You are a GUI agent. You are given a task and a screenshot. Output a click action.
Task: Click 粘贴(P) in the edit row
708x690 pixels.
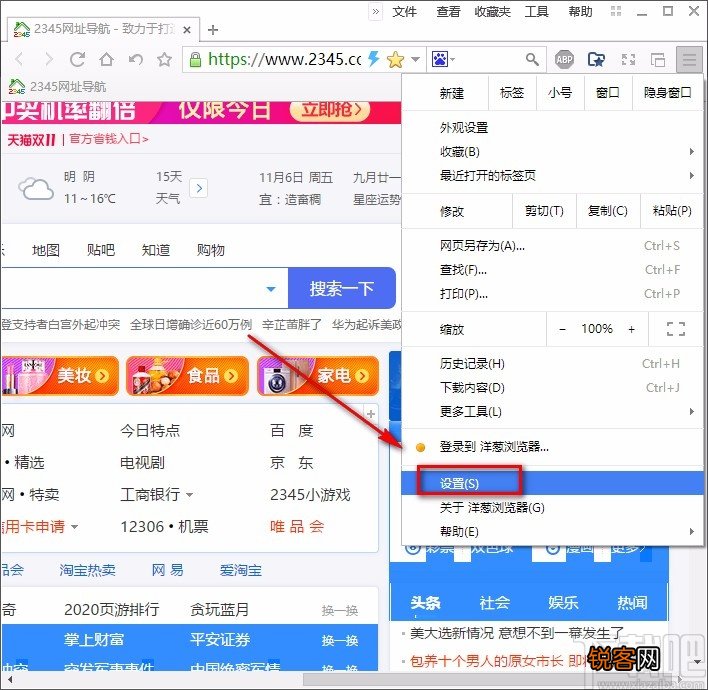coord(672,211)
